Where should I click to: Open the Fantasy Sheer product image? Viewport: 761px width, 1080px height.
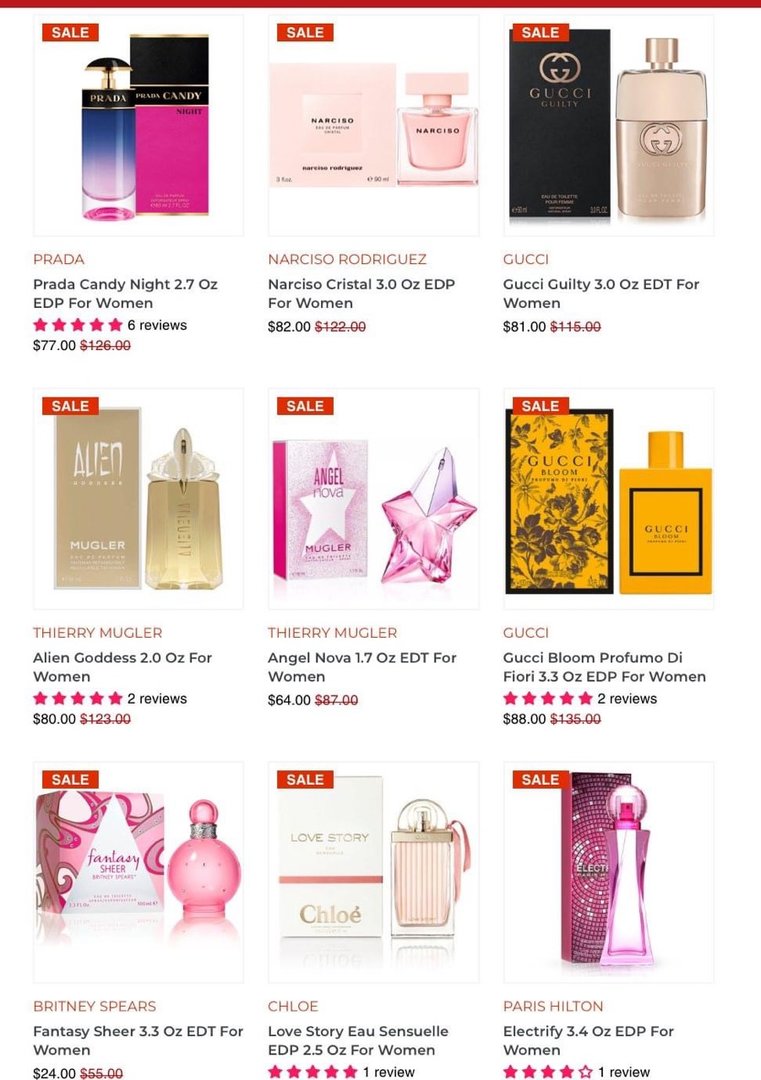pyautogui.click(x=138, y=872)
